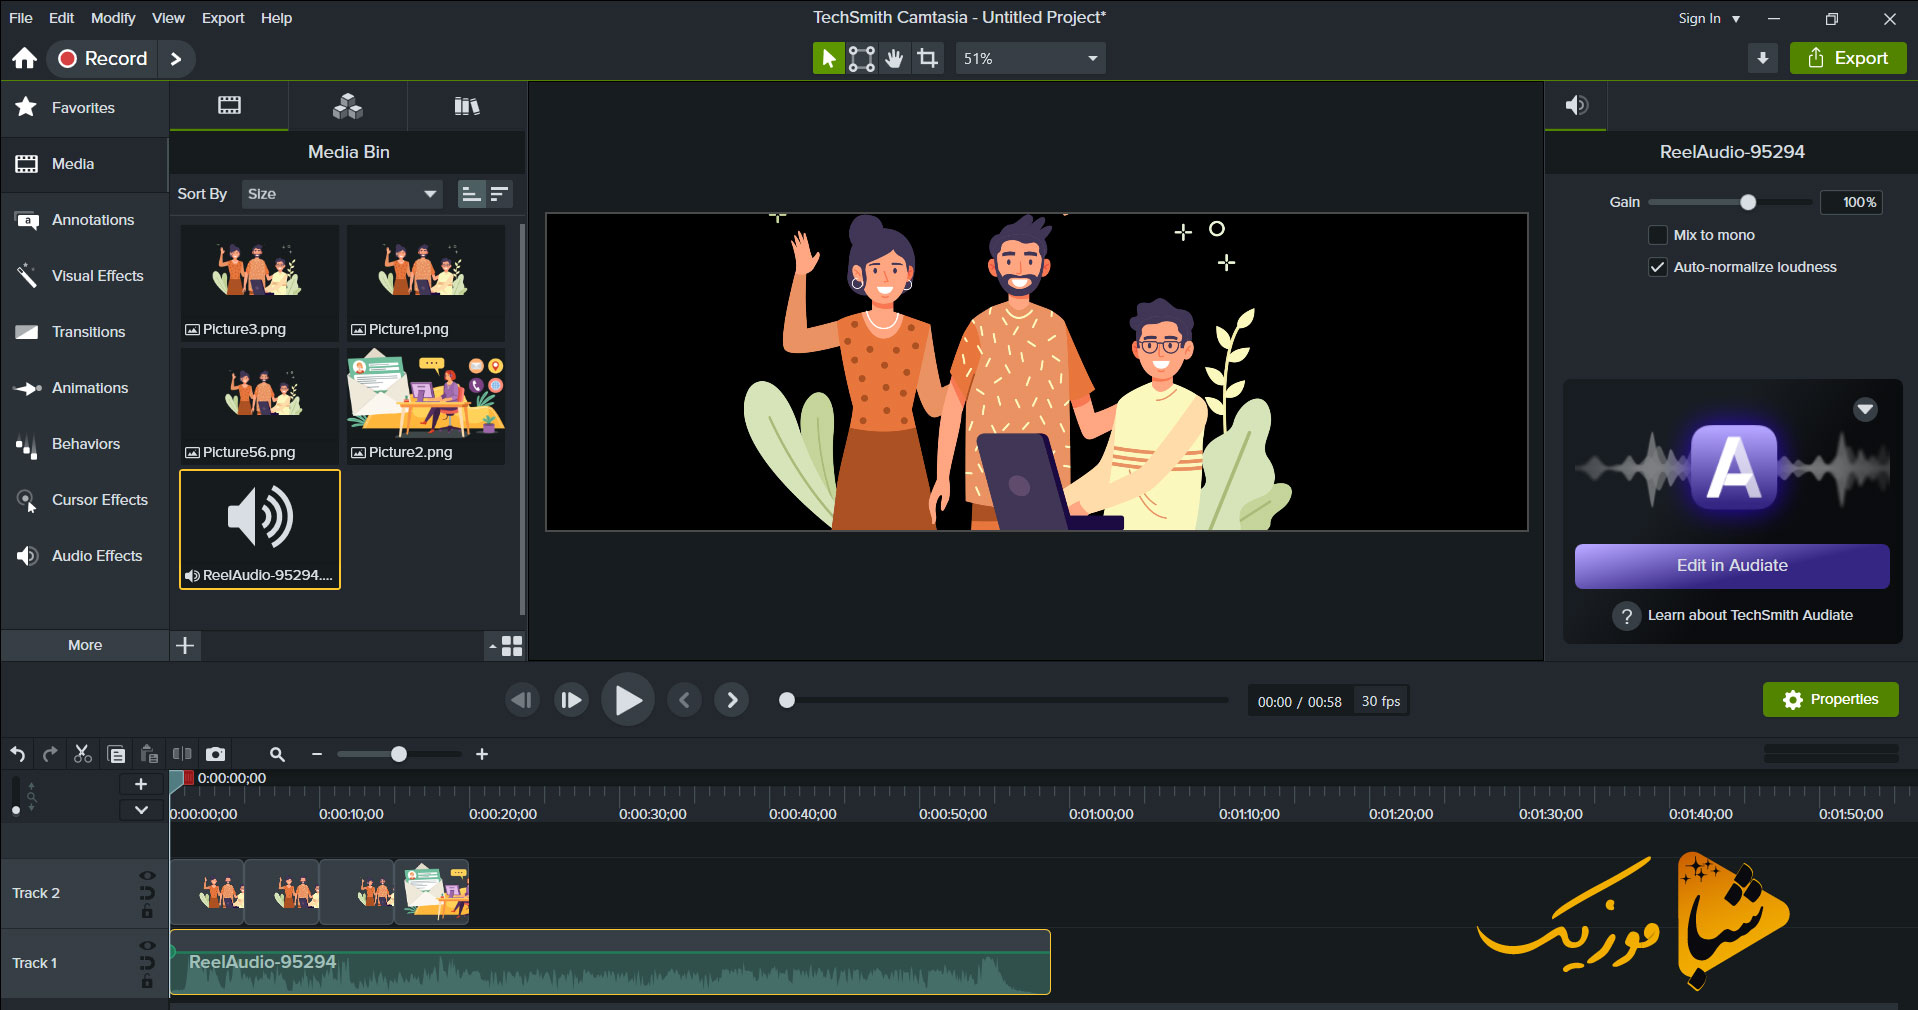The image size is (1918, 1010).
Task: Open the help icon for Audiate
Action: pos(1626,616)
